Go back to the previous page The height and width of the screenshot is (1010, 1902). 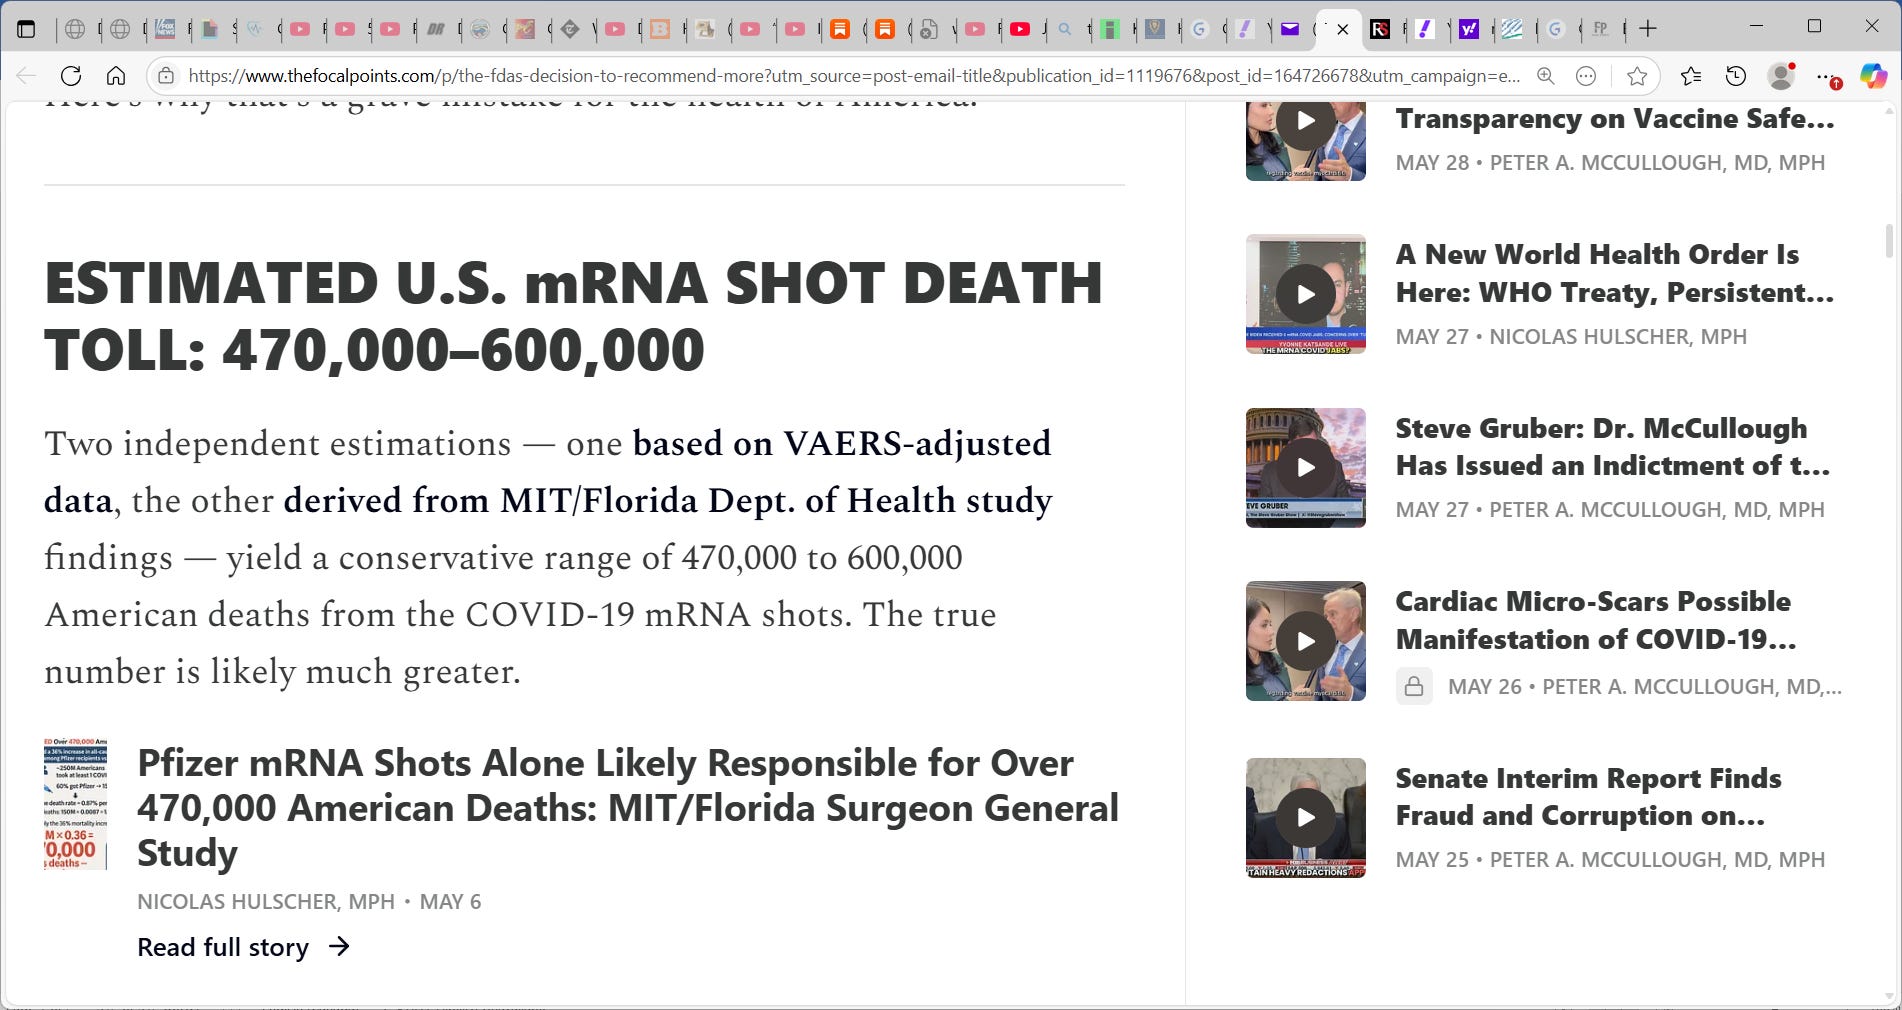click(x=26, y=76)
